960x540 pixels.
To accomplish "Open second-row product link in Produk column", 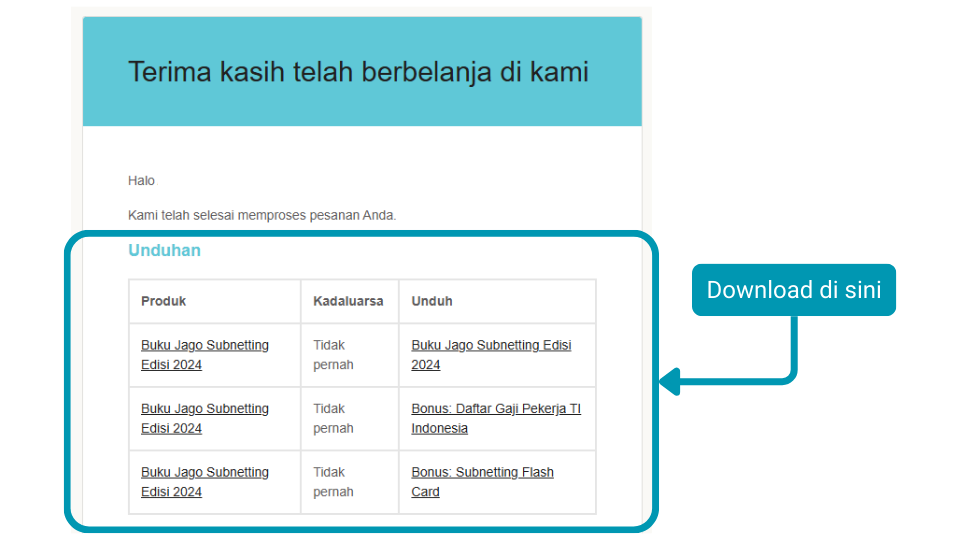I will [x=204, y=418].
